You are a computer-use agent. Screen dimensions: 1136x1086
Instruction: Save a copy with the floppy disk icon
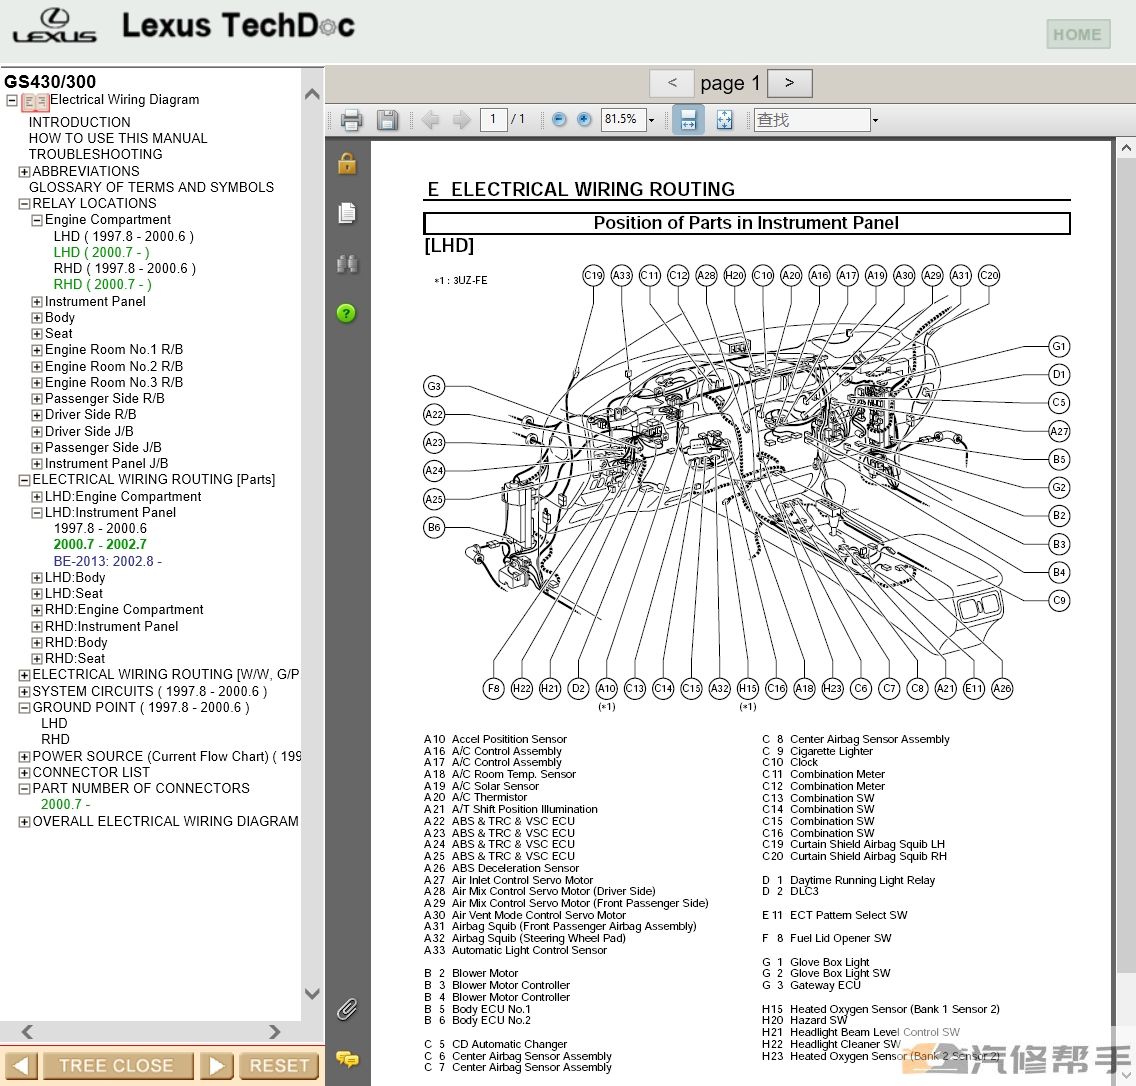[x=388, y=120]
